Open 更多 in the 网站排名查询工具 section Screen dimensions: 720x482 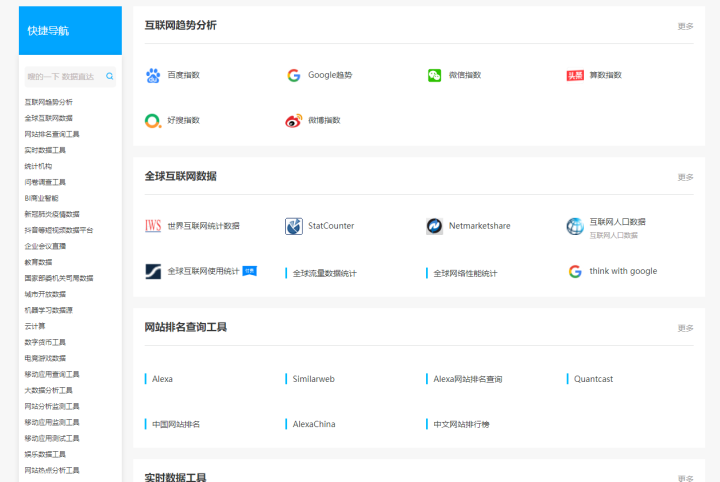click(685, 328)
